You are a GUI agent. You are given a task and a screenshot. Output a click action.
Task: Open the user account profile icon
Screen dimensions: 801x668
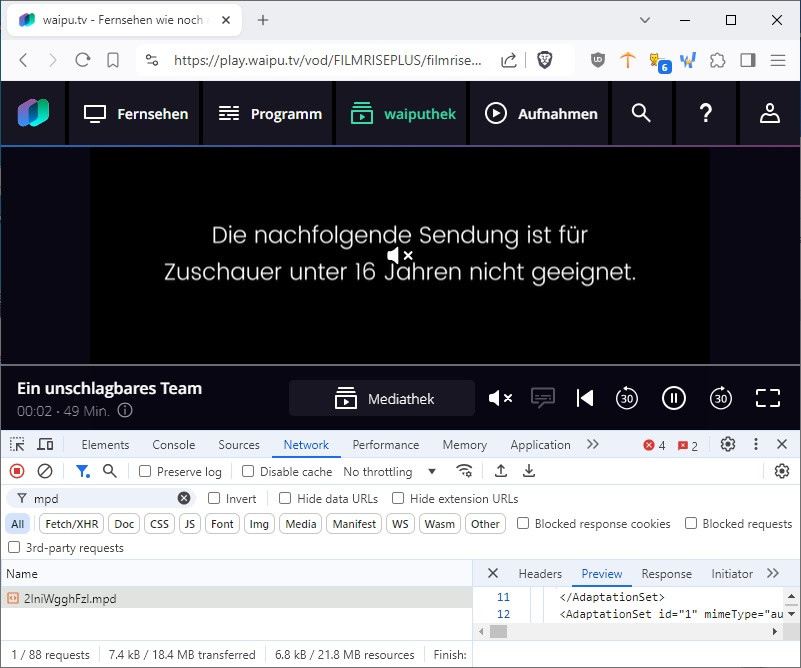coord(769,113)
